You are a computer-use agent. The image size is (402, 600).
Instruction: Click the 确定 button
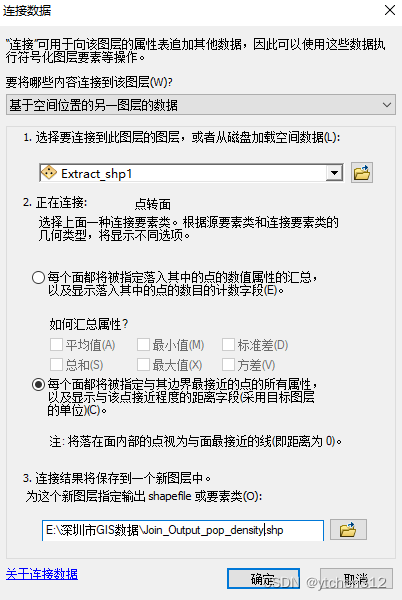coord(263,579)
